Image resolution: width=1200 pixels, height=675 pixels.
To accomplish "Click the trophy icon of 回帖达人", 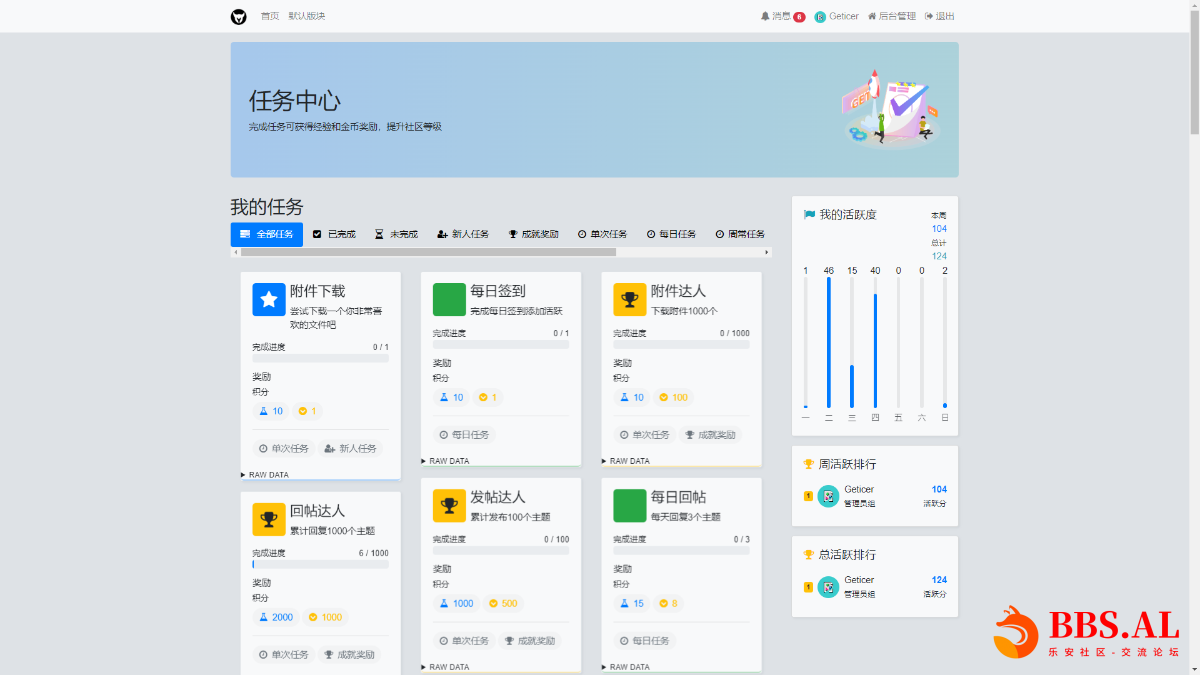I will 269,519.
